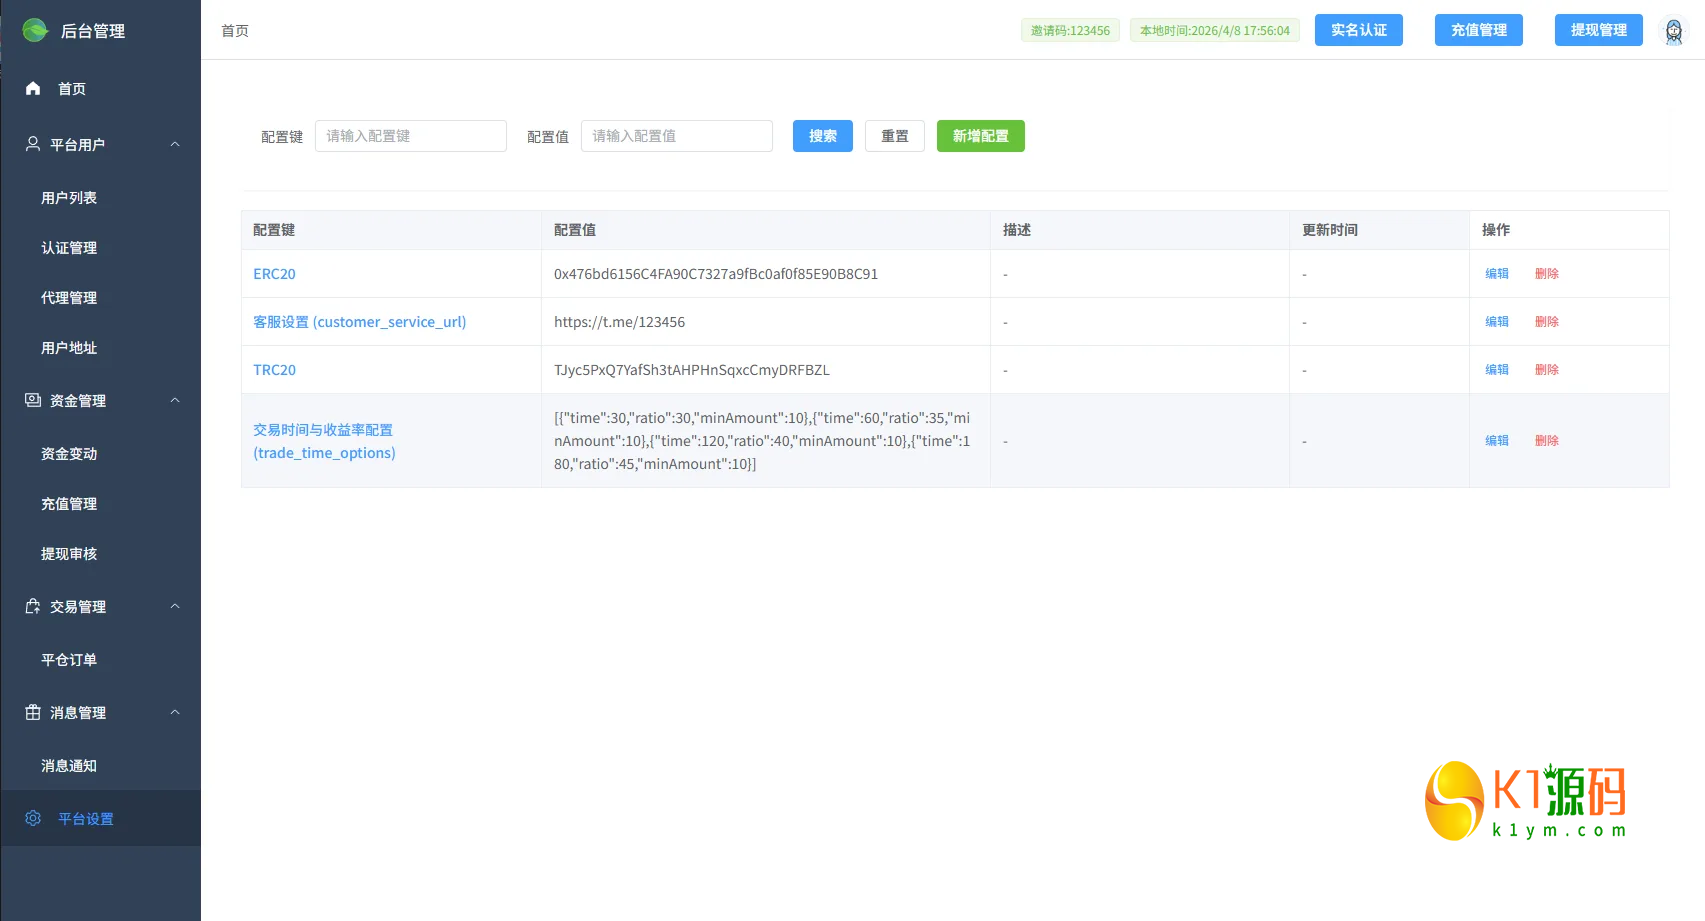Click 删除 for the ERC20 row
Viewport: 1705px width, 921px height.
click(x=1546, y=274)
